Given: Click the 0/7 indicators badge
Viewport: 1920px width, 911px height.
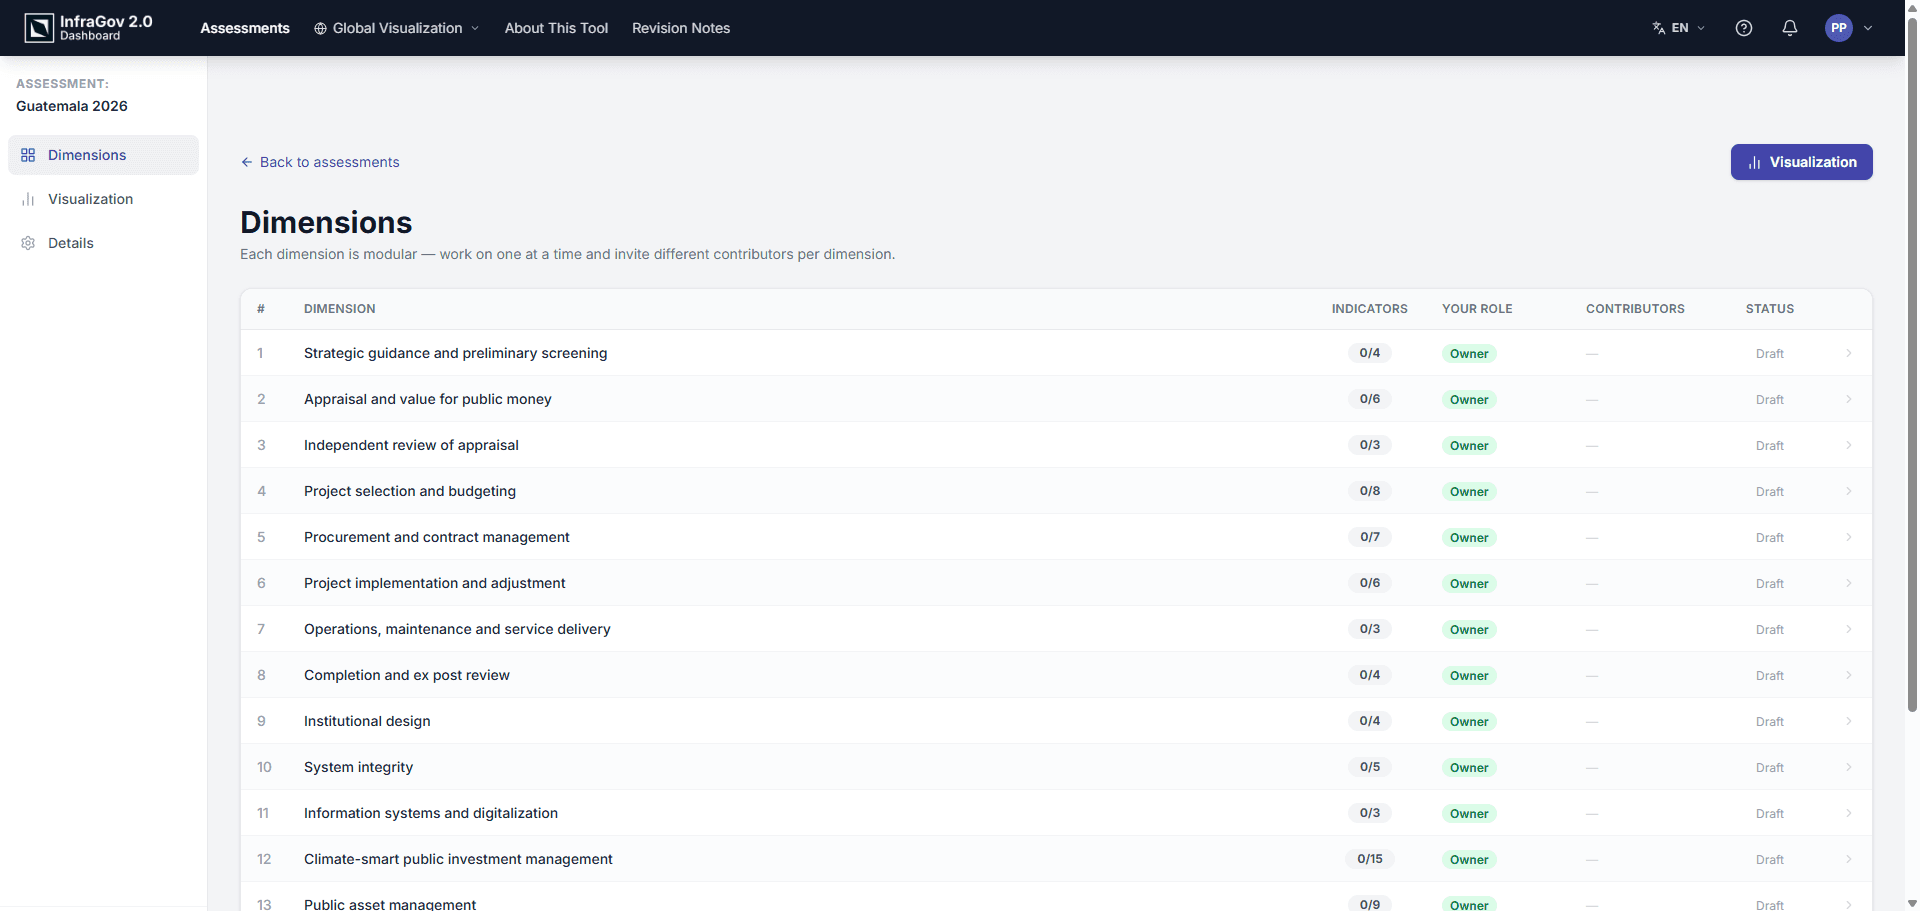Looking at the screenshot, I should [1370, 537].
